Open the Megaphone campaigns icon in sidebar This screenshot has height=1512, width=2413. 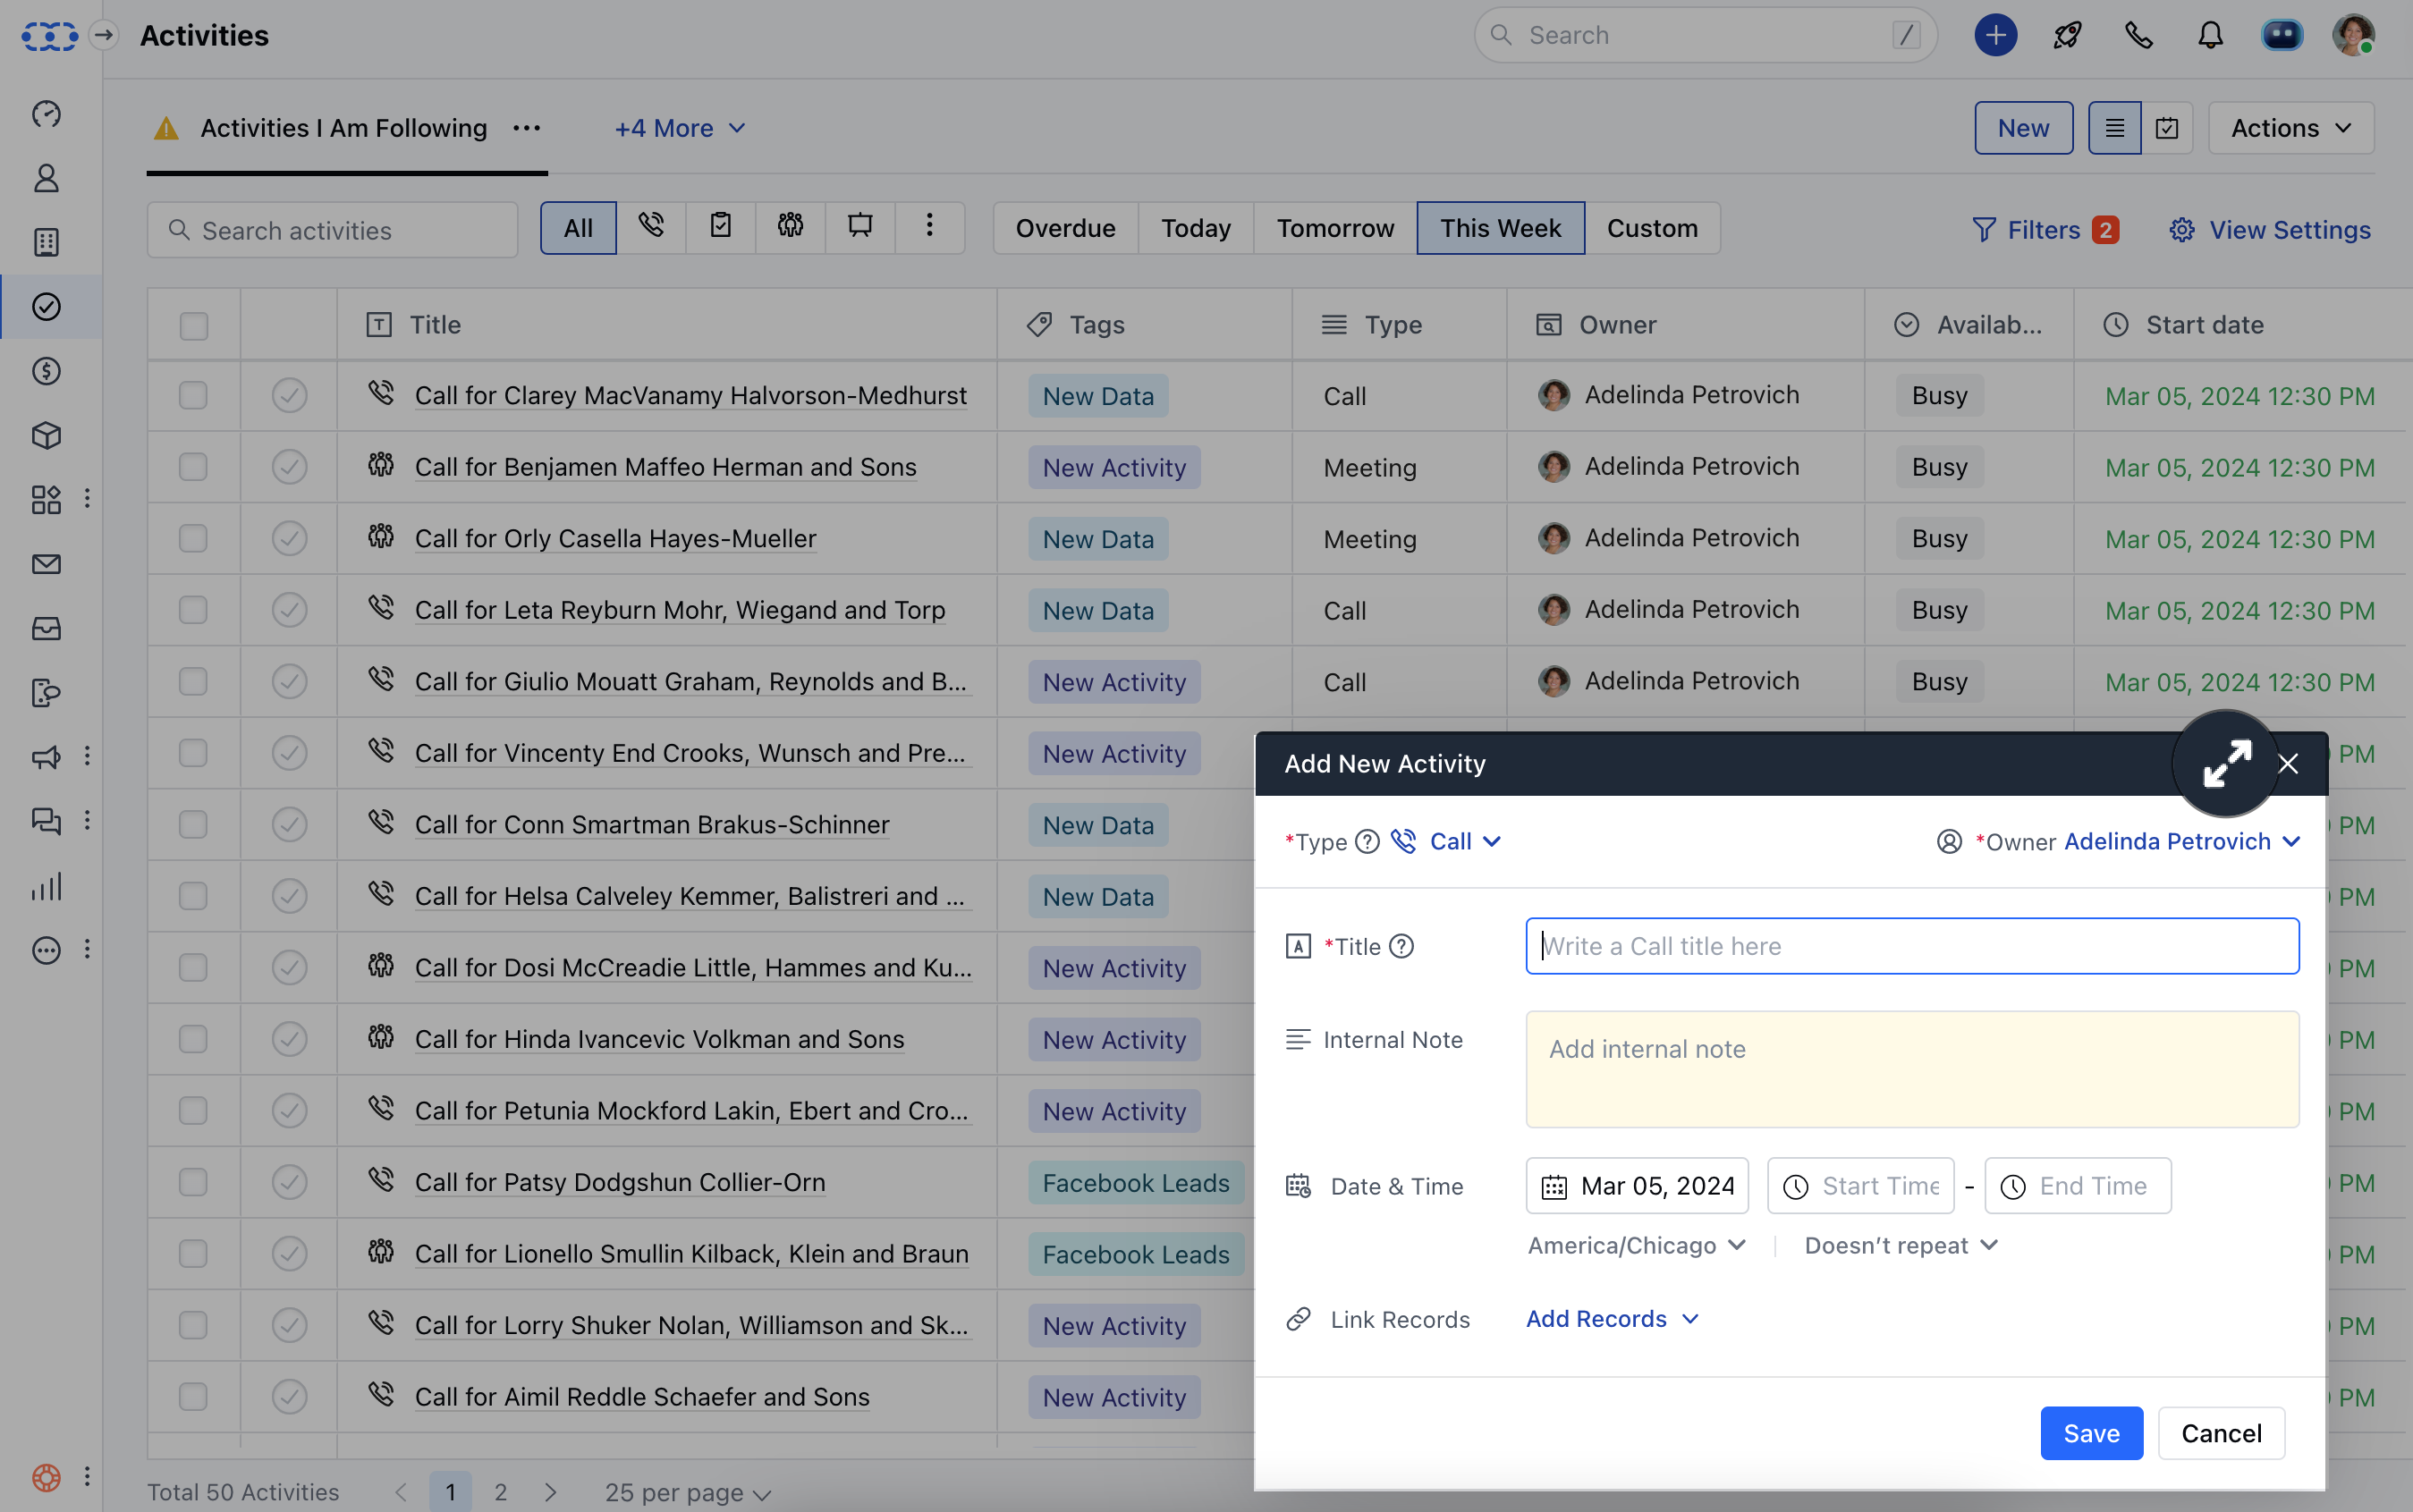coord(46,757)
